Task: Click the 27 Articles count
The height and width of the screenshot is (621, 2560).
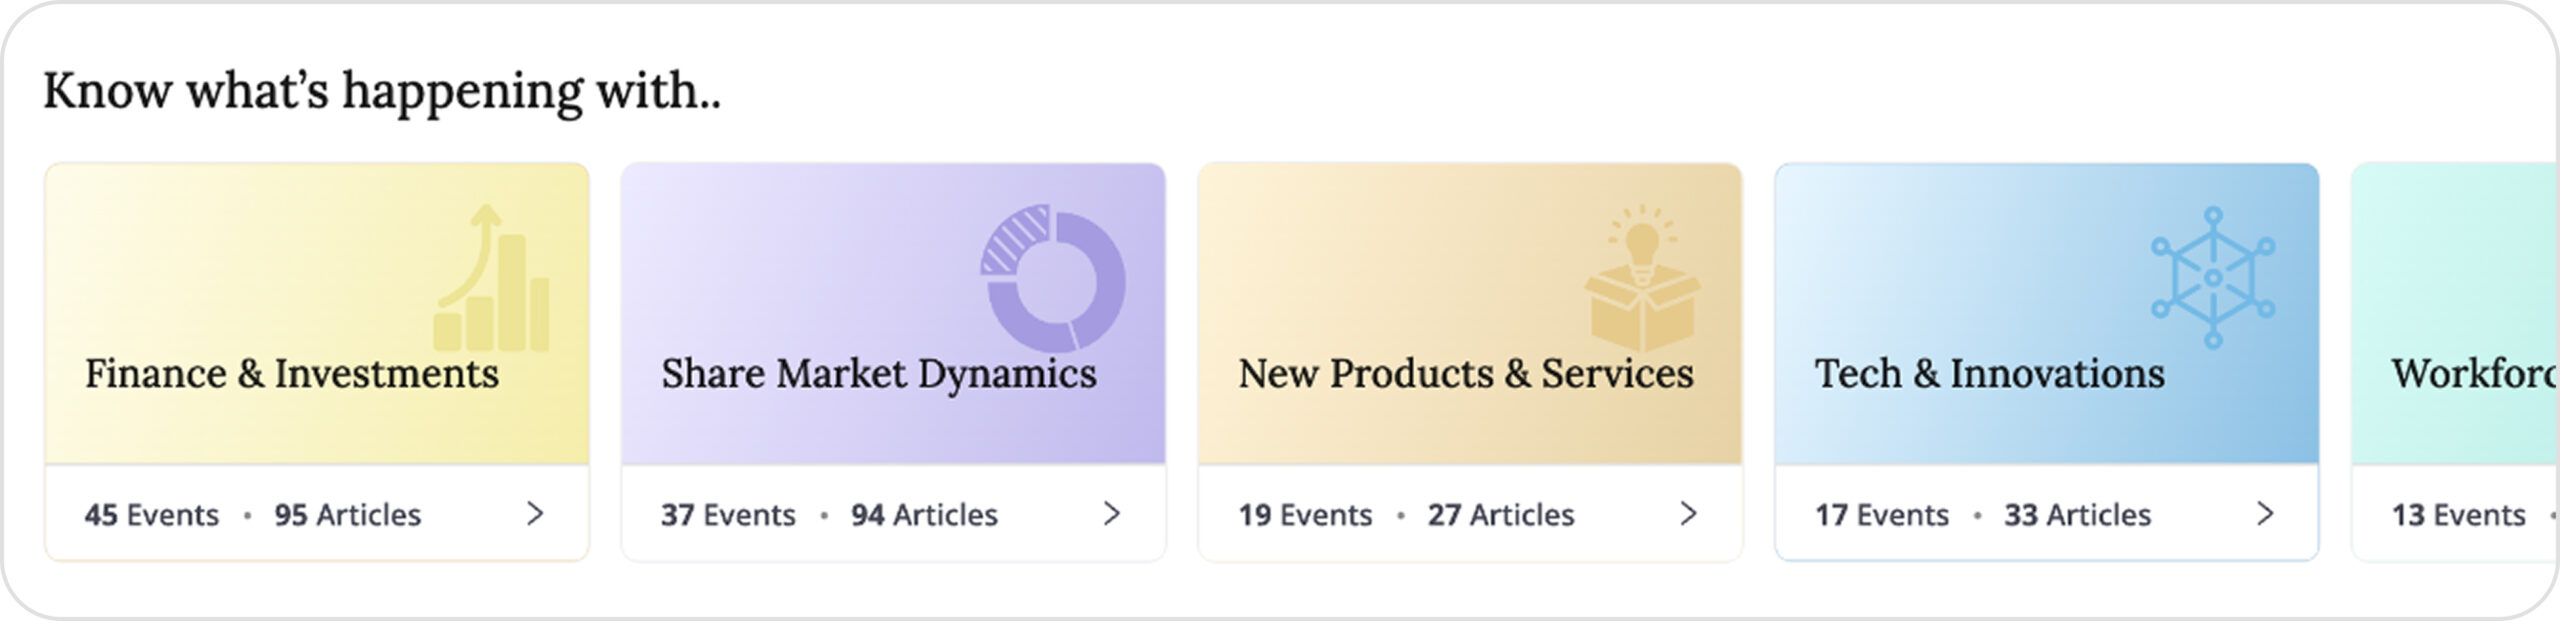Action: 1500,515
